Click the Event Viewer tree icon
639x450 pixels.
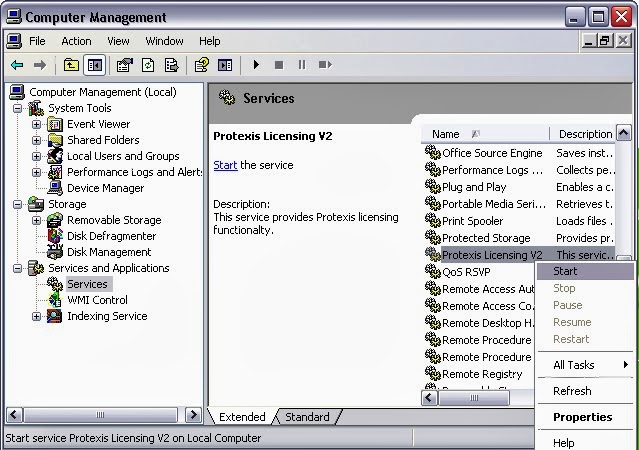[55, 124]
